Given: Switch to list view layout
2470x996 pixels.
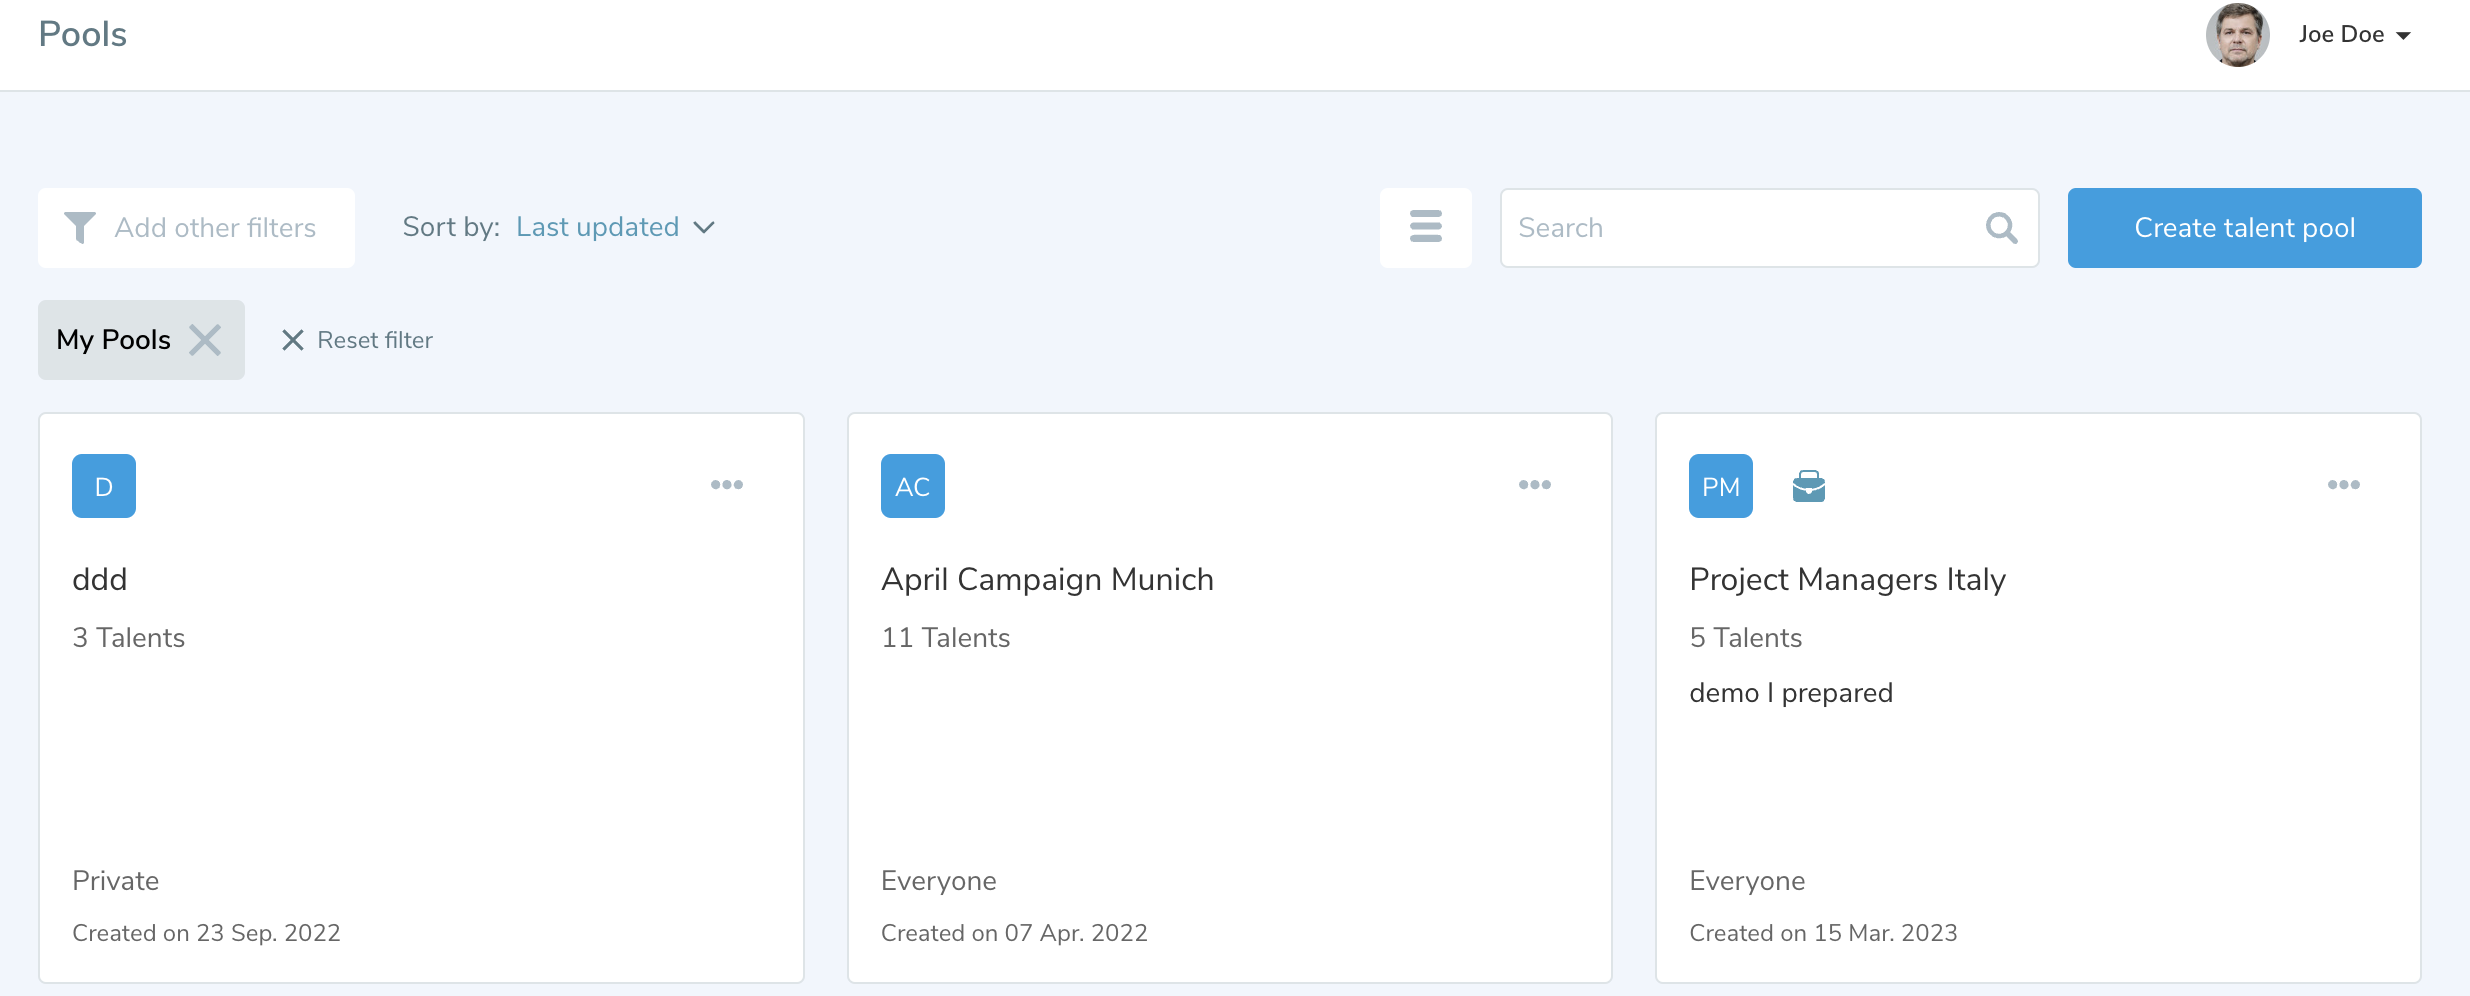Looking at the screenshot, I should [1425, 227].
